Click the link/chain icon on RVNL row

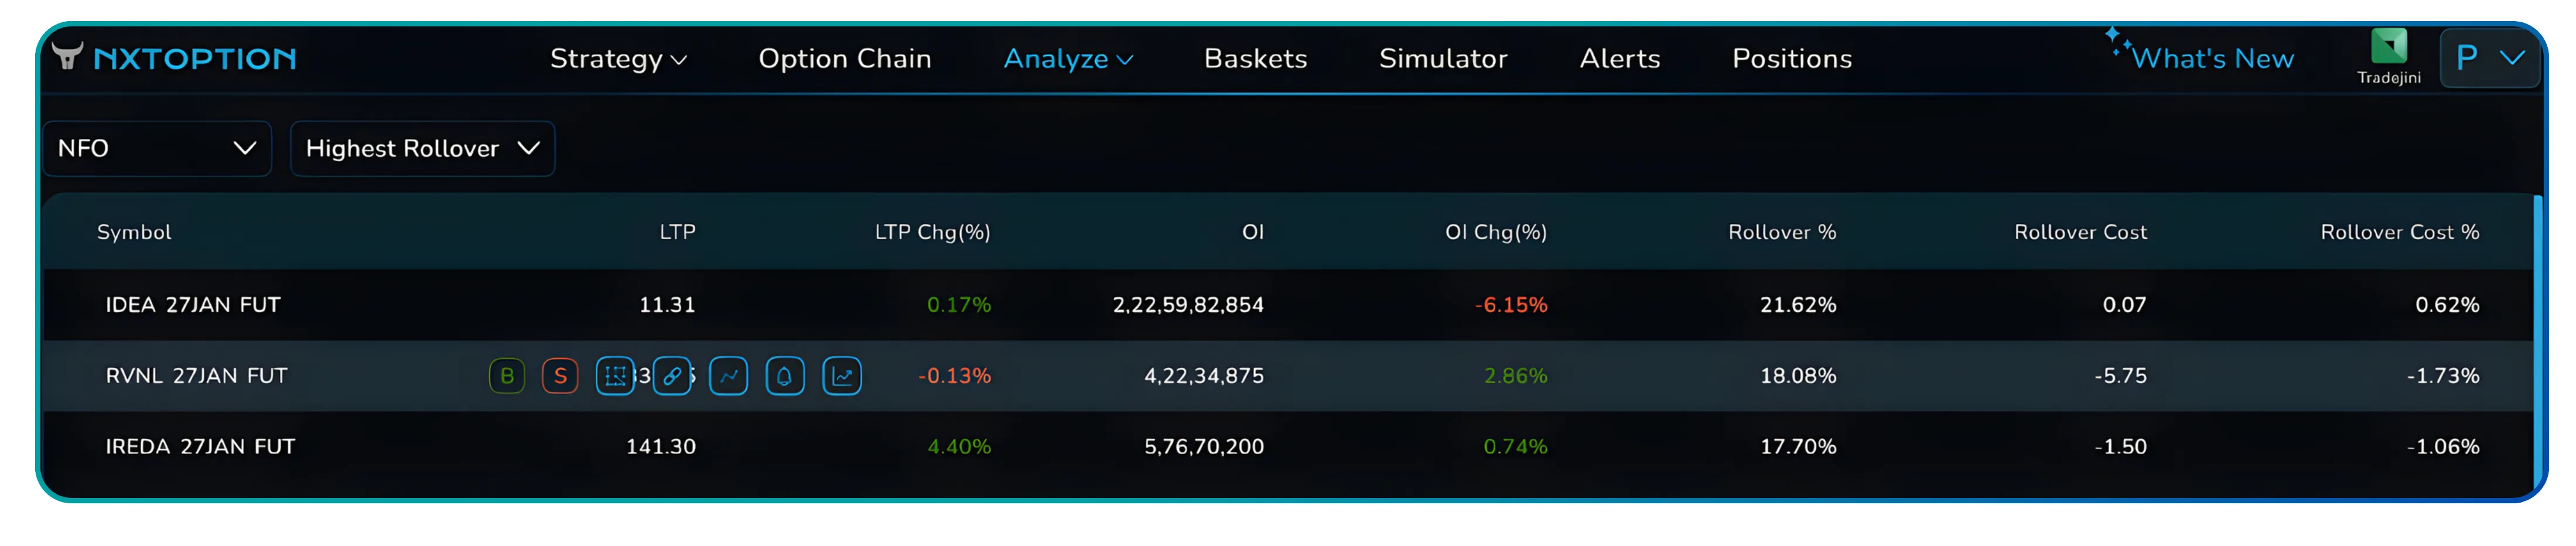(x=672, y=376)
